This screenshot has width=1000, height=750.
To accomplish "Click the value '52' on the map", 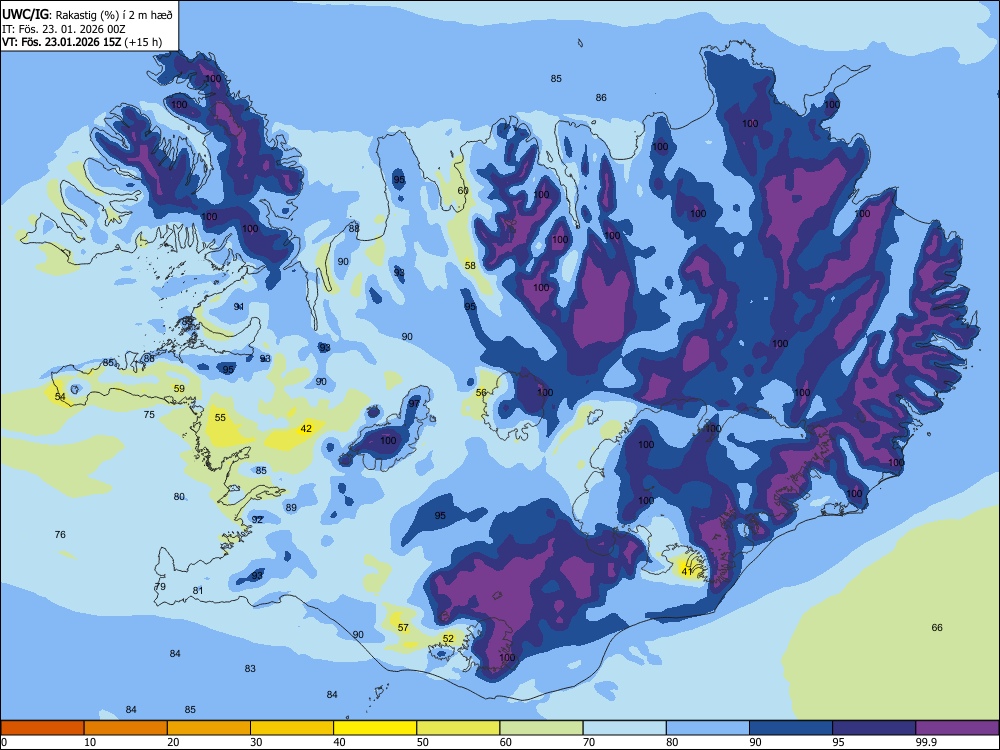I will coord(448,638).
